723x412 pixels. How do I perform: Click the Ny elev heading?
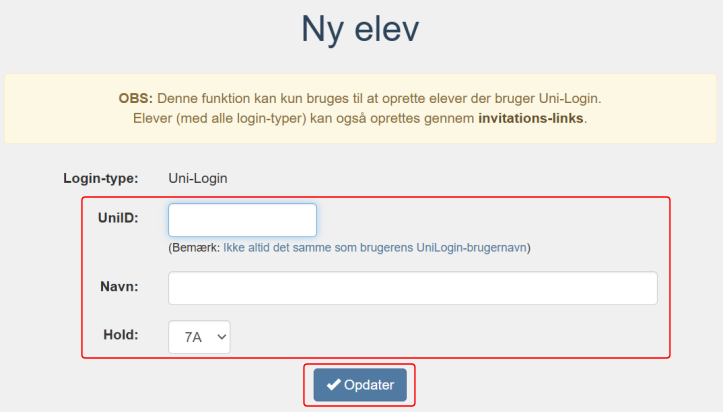pos(360,29)
